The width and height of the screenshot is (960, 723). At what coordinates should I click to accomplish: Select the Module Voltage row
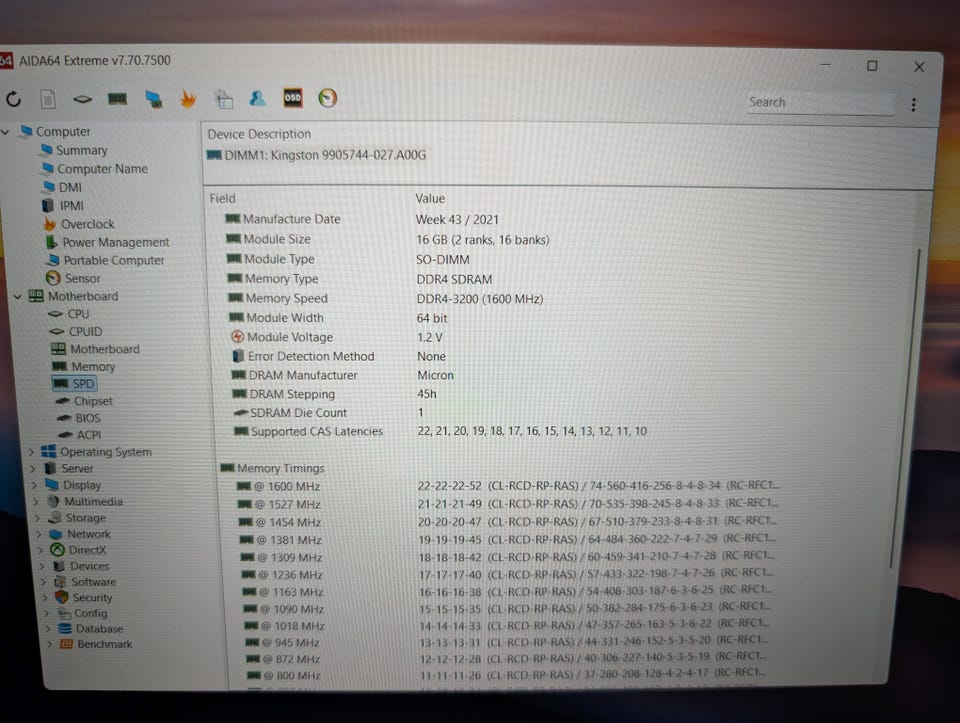pos(337,337)
